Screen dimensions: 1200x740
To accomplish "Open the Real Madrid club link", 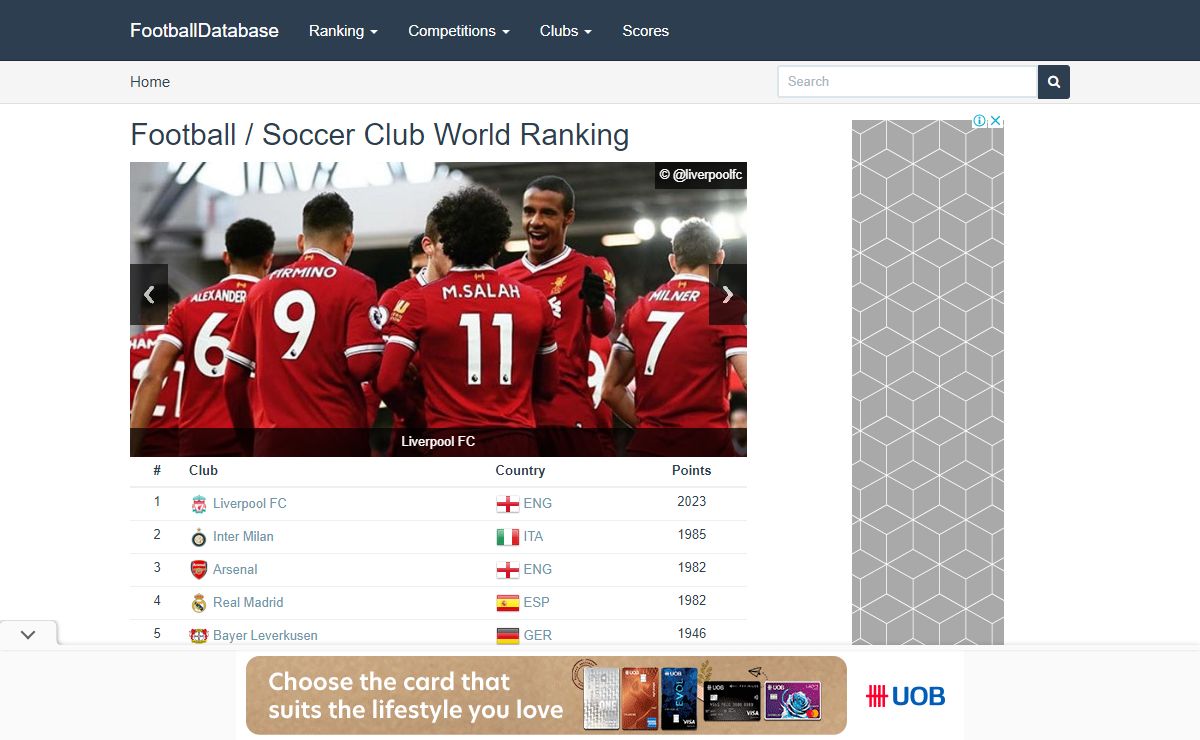I will coord(248,602).
